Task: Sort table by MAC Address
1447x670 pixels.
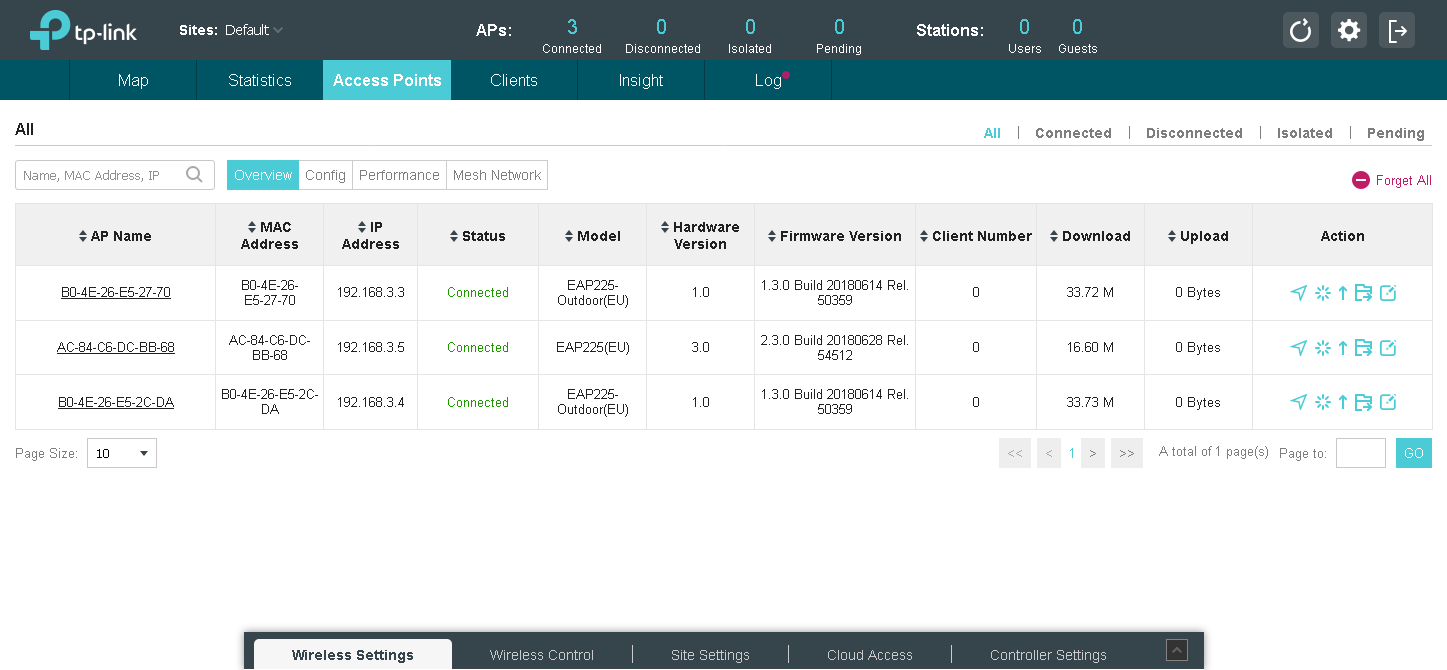Action: pyautogui.click(x=269, y=236)
